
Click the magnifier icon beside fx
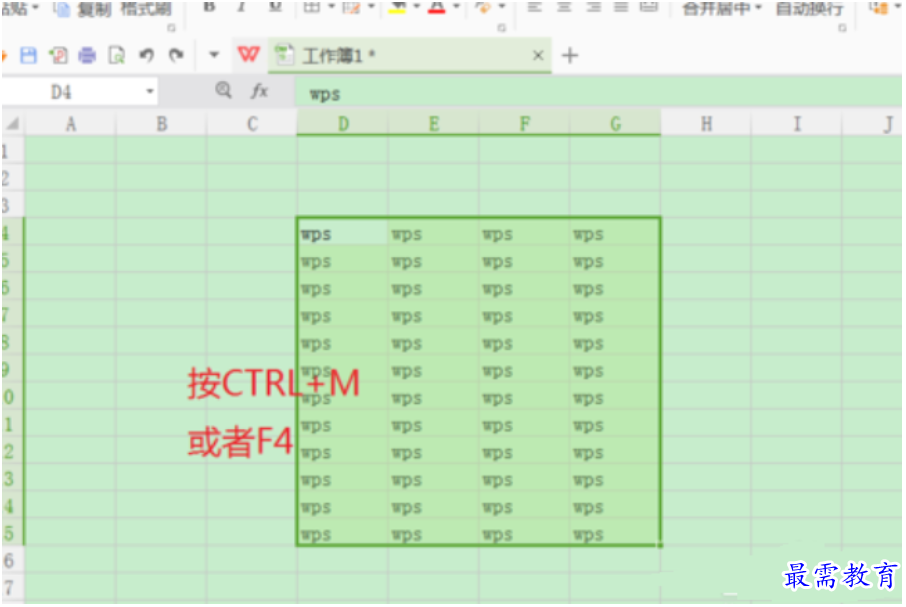click(224, 90)
